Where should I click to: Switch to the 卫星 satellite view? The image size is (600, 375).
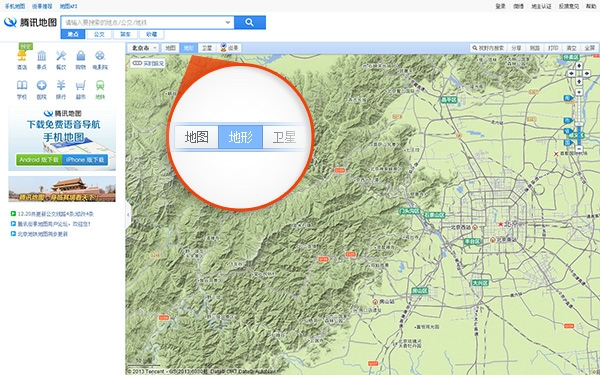(x=207, y=48)
